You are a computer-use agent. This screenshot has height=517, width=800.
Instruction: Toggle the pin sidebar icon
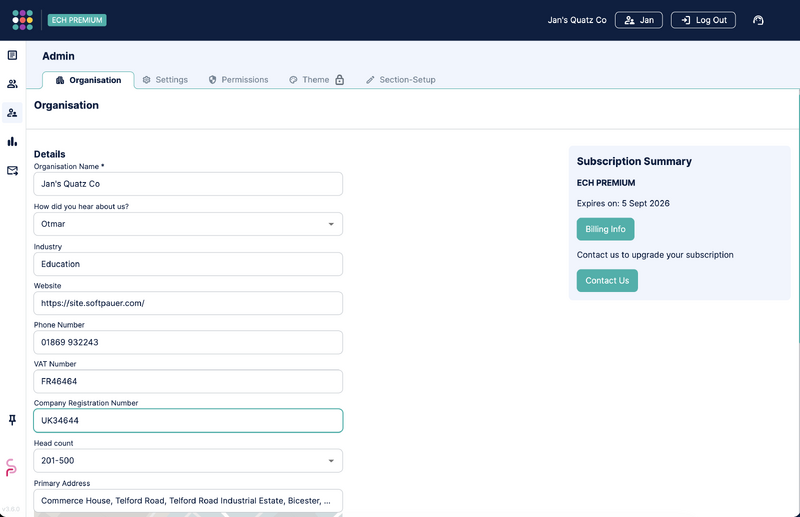coord(12,420)
